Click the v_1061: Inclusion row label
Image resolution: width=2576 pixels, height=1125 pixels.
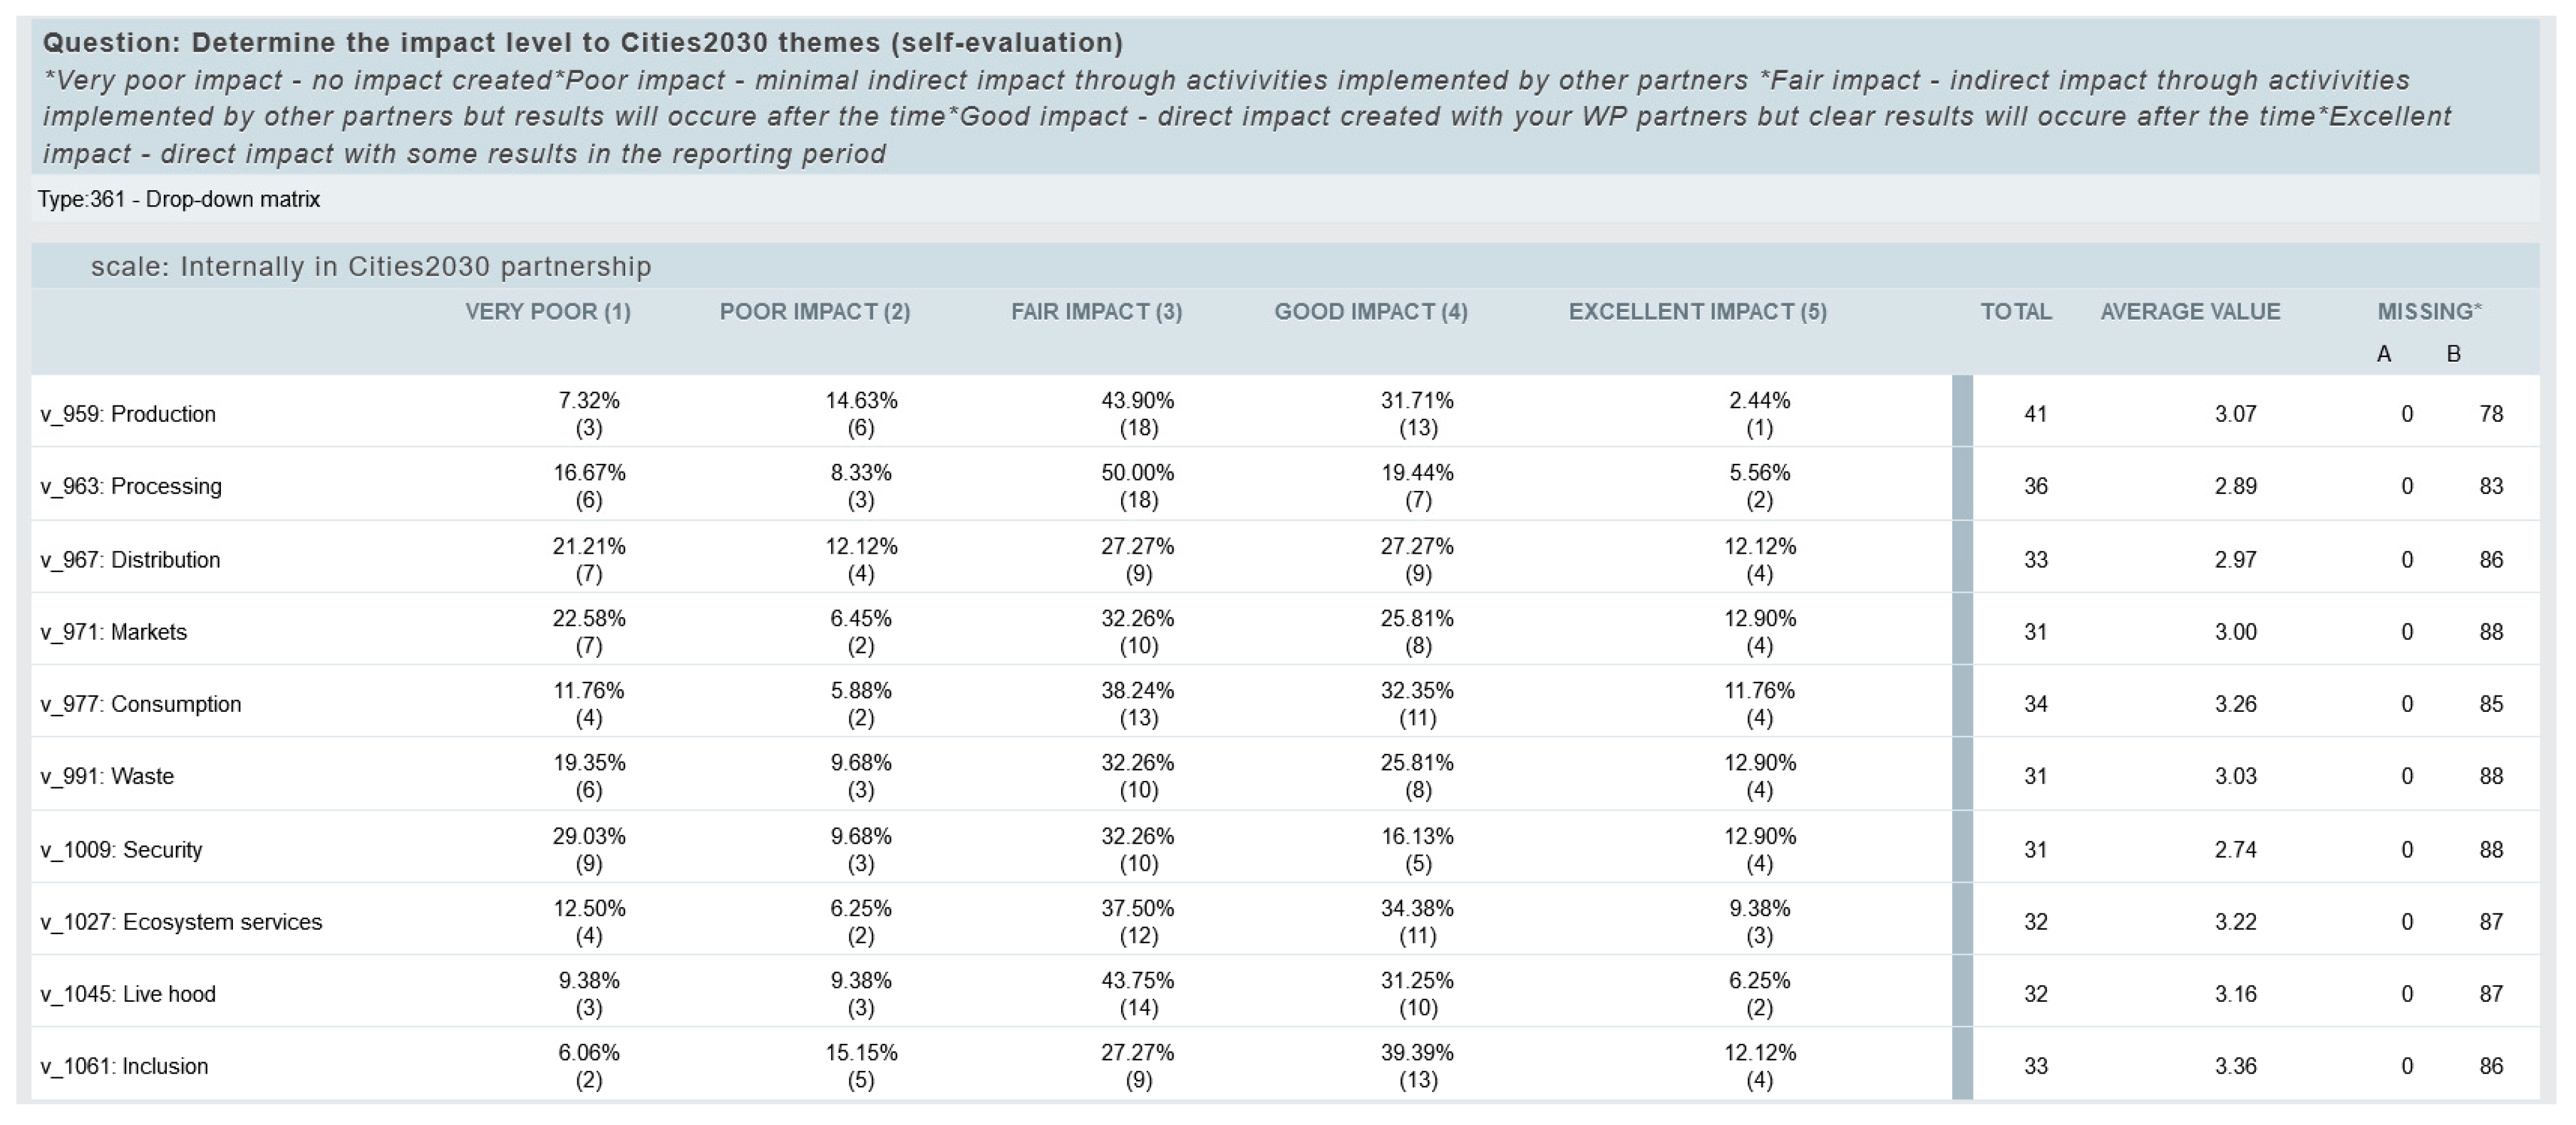(124, 1066)
